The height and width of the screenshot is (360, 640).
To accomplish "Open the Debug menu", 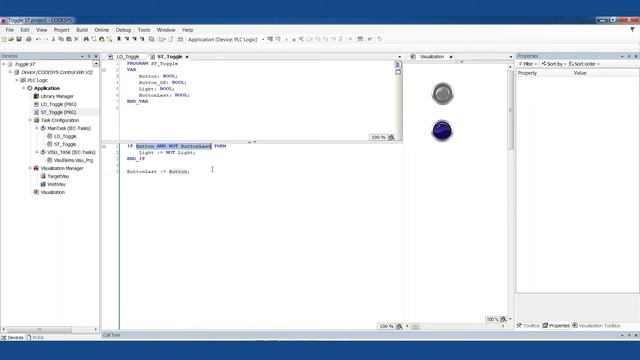I will (x=123, y=30).
